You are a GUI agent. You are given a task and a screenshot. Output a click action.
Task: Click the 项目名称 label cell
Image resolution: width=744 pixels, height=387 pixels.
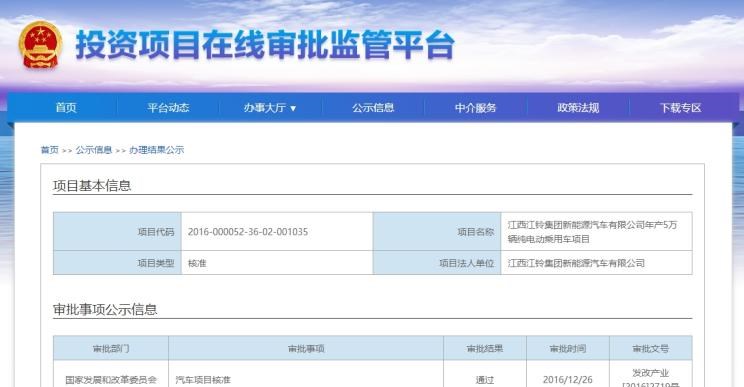[437, 231]
